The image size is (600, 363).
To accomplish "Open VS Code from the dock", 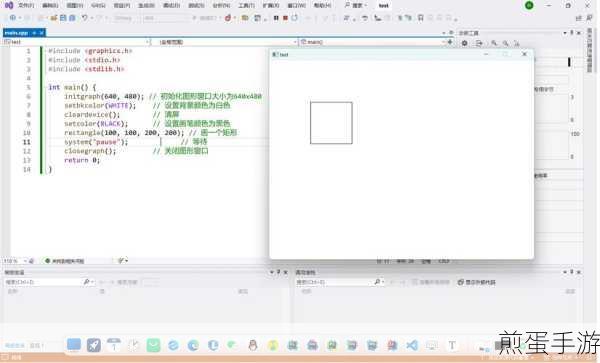I will [x=412, y=345].
